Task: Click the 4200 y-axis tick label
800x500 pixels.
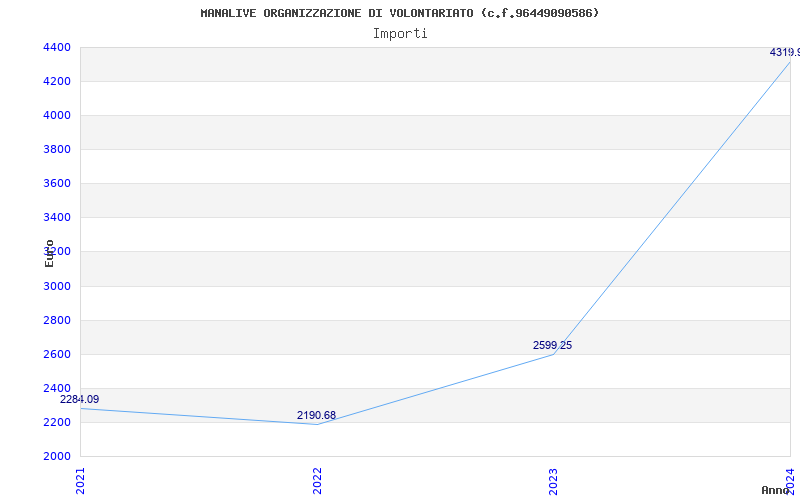Action: (x=57, y=82)
